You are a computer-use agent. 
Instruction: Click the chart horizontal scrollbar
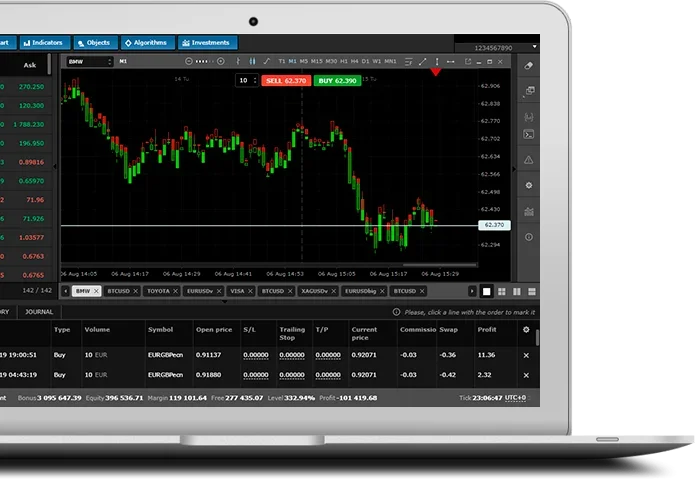439,265
